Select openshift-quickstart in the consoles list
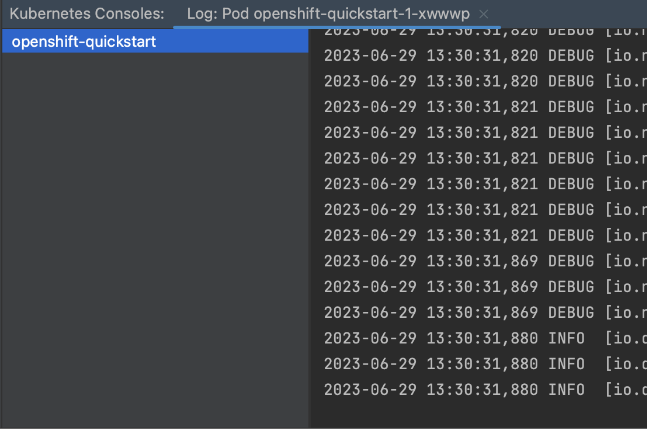 pyautogui.click(x=155, y=42)
